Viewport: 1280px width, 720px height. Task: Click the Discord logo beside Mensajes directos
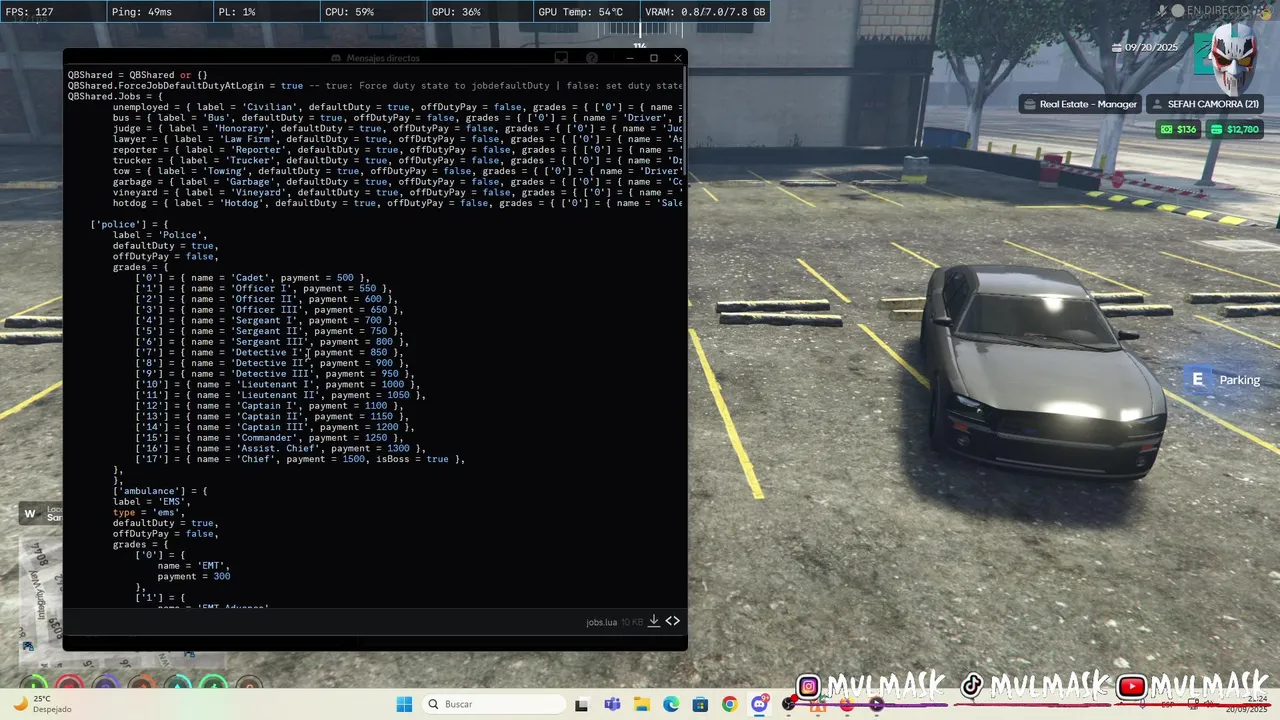coord(336,59)
